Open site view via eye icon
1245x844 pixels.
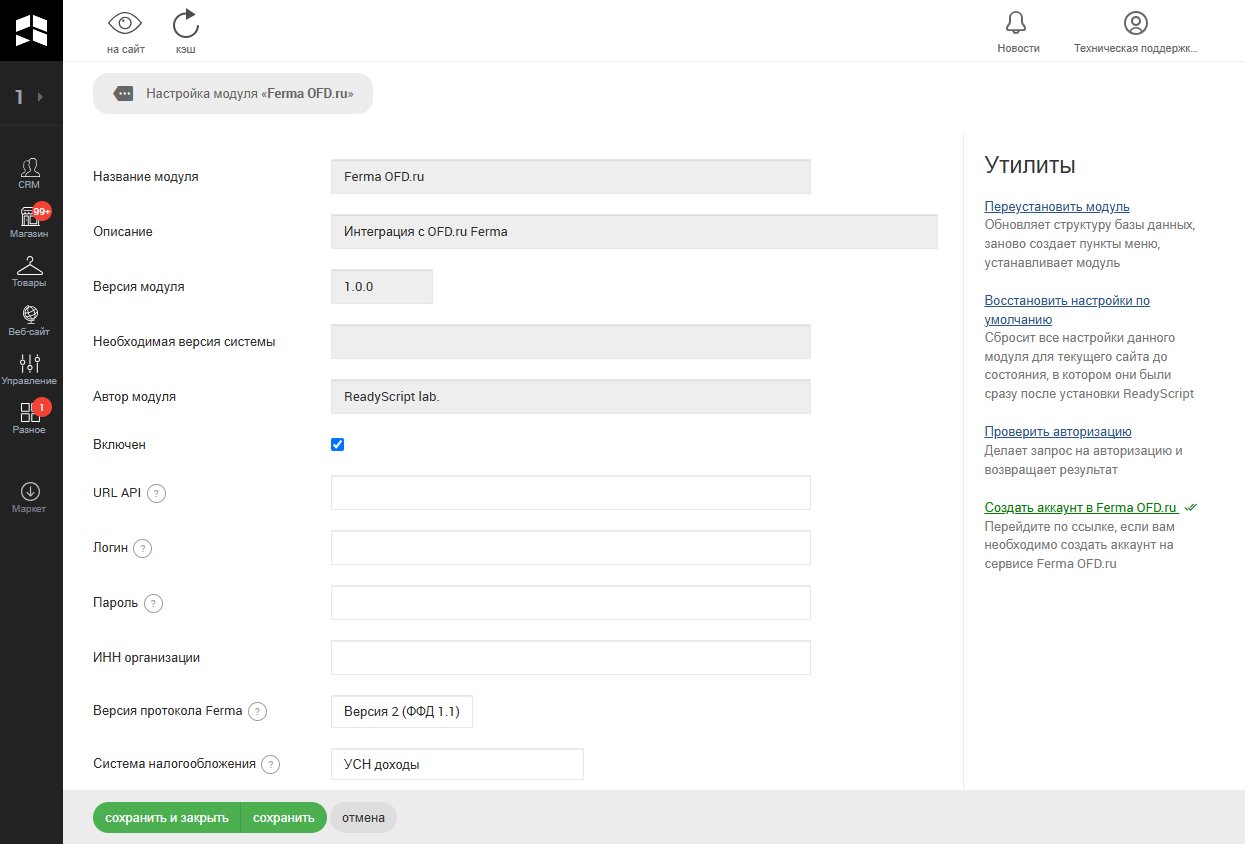pos(125,24)
